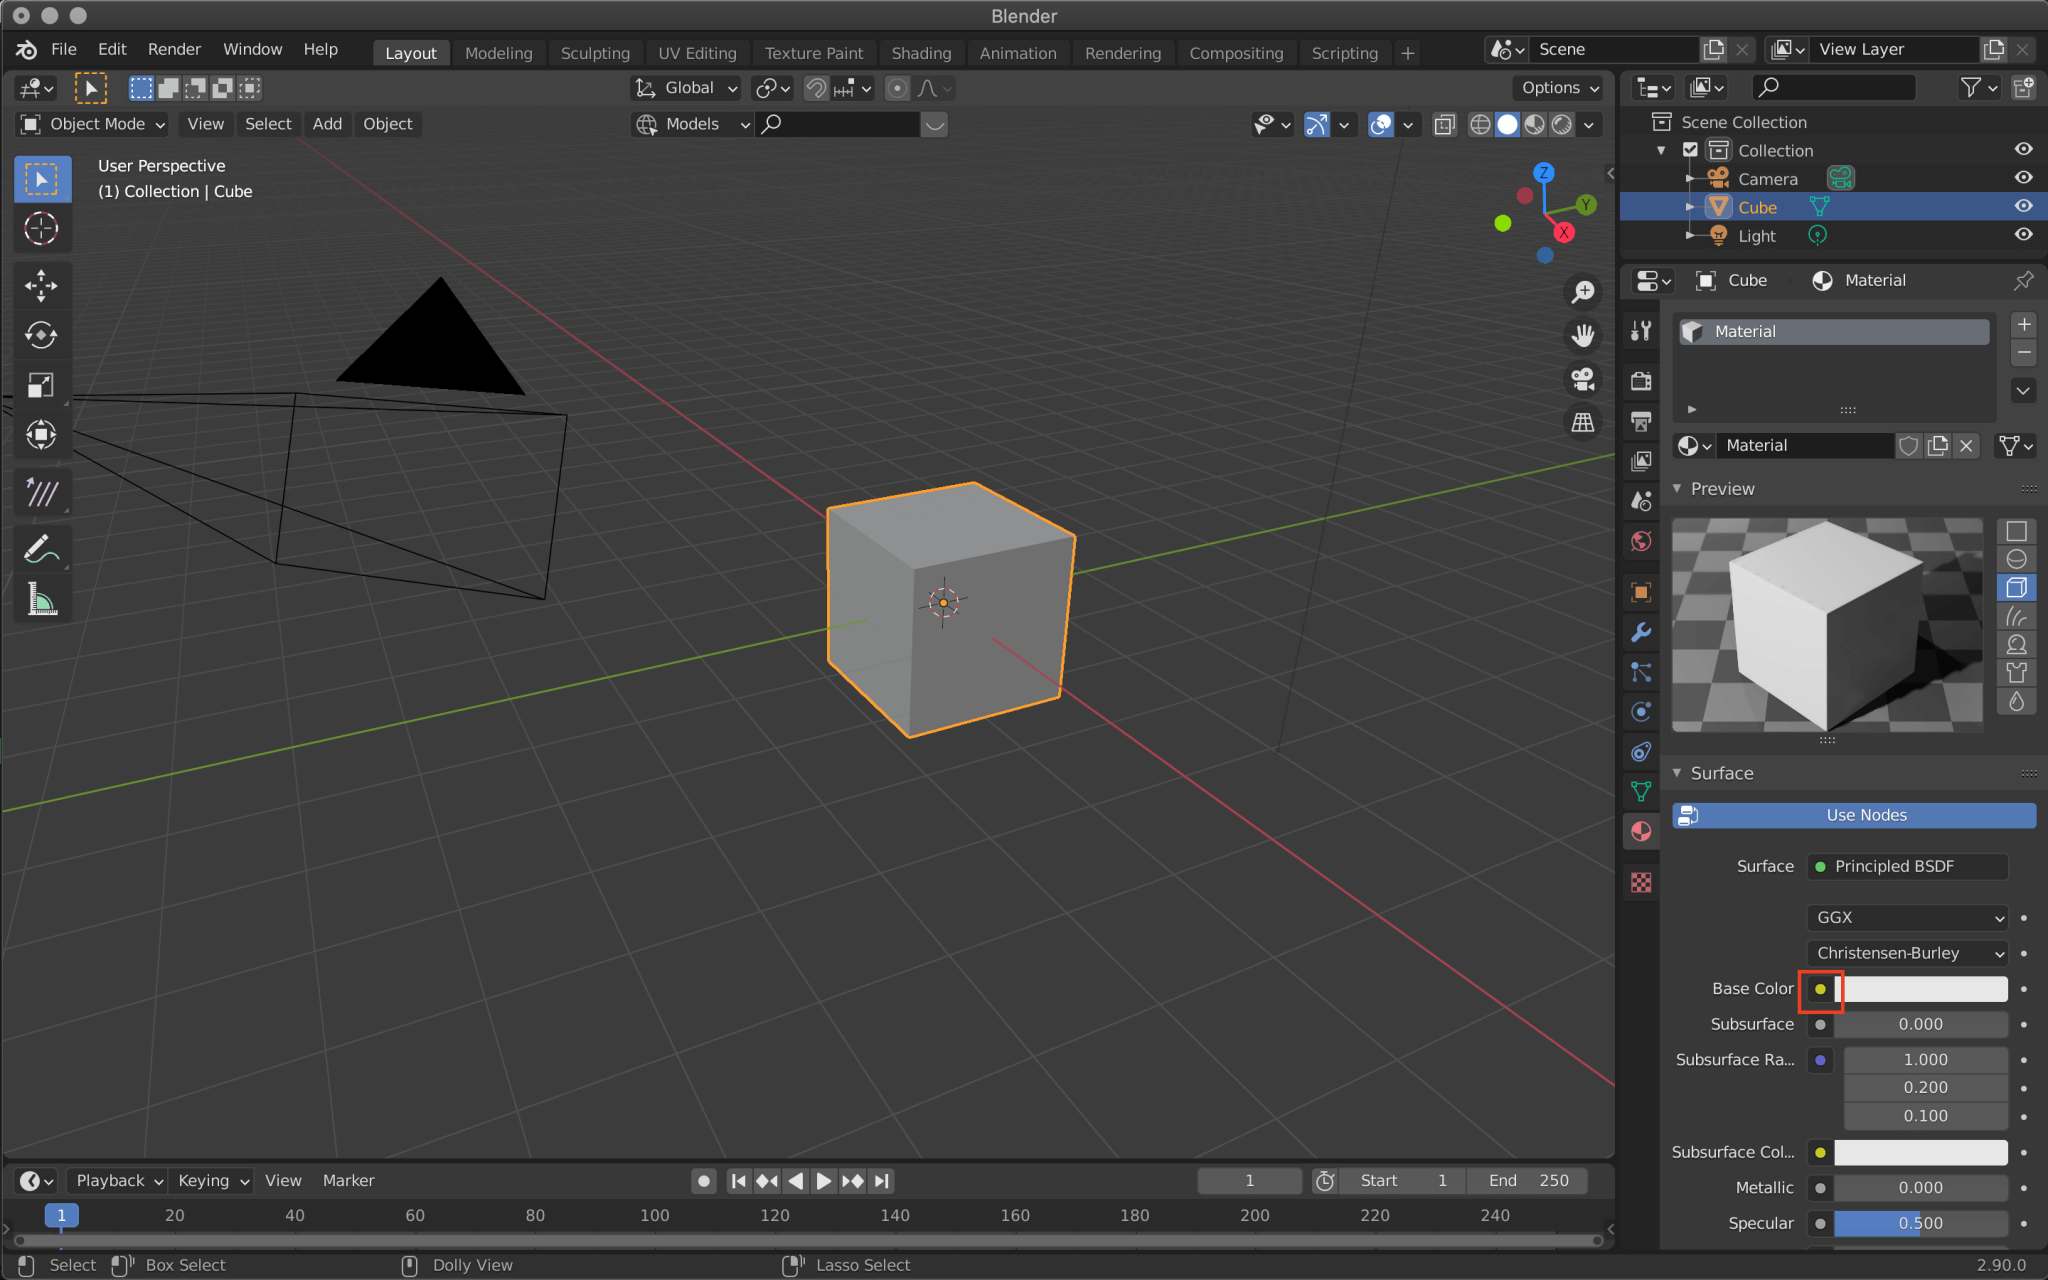Select the Measure tool
The image size is (2048, 1280).
[42, 597]
